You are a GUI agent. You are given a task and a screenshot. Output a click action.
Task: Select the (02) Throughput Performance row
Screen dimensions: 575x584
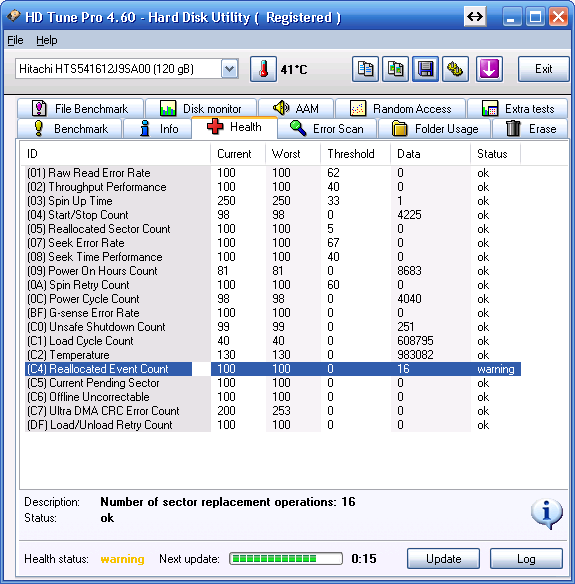coord(273,187)
